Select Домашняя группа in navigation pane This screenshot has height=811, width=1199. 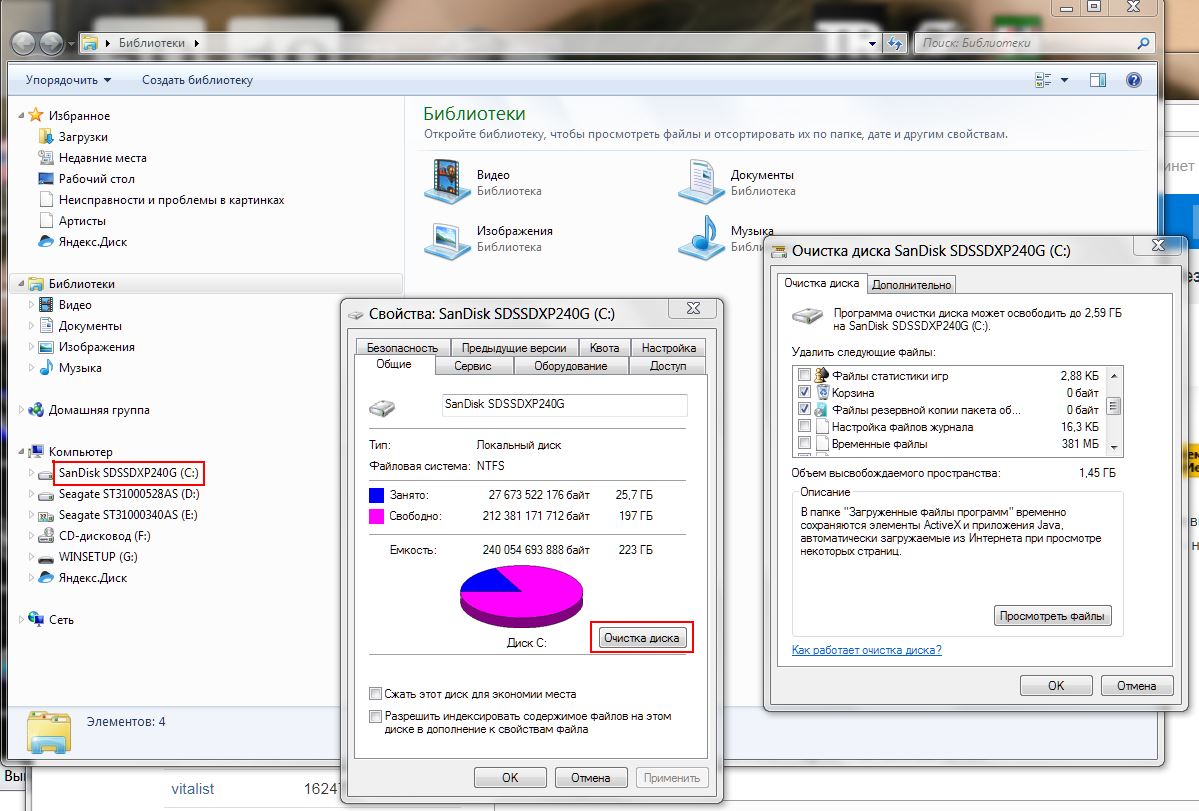pos(99,410)
